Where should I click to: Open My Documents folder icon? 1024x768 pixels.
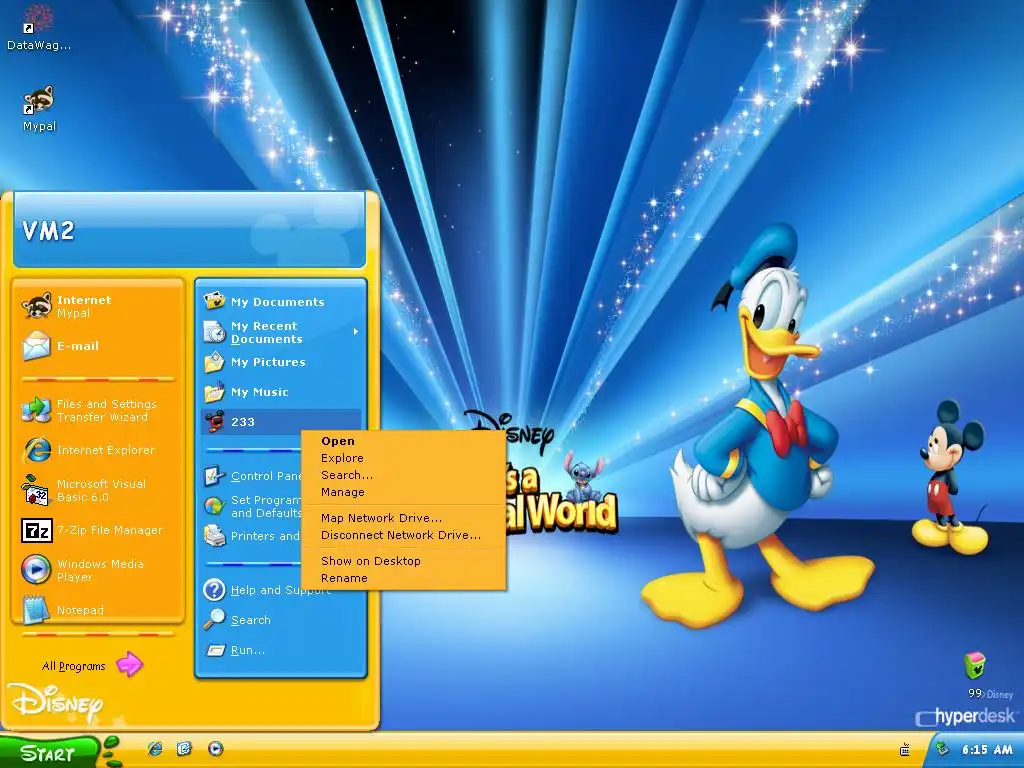(214, 301)
